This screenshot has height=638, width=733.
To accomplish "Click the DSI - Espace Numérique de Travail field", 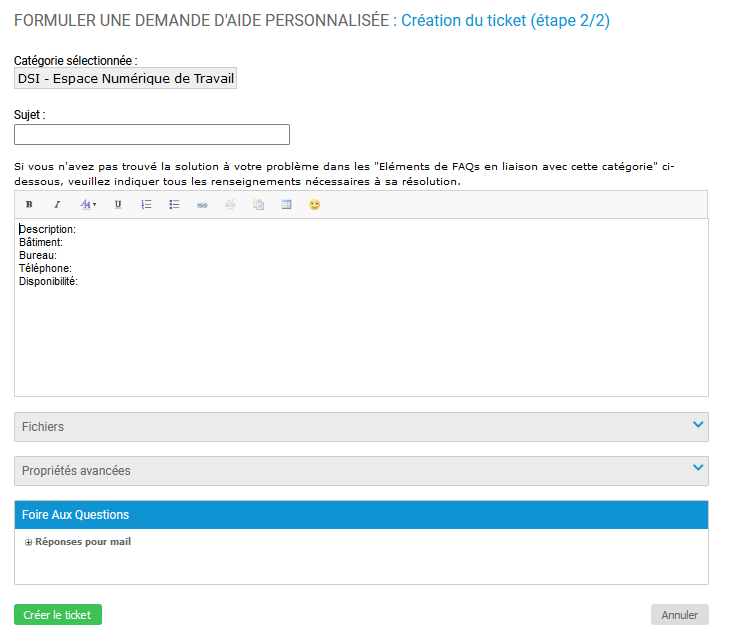I will [x=126, y=79].
